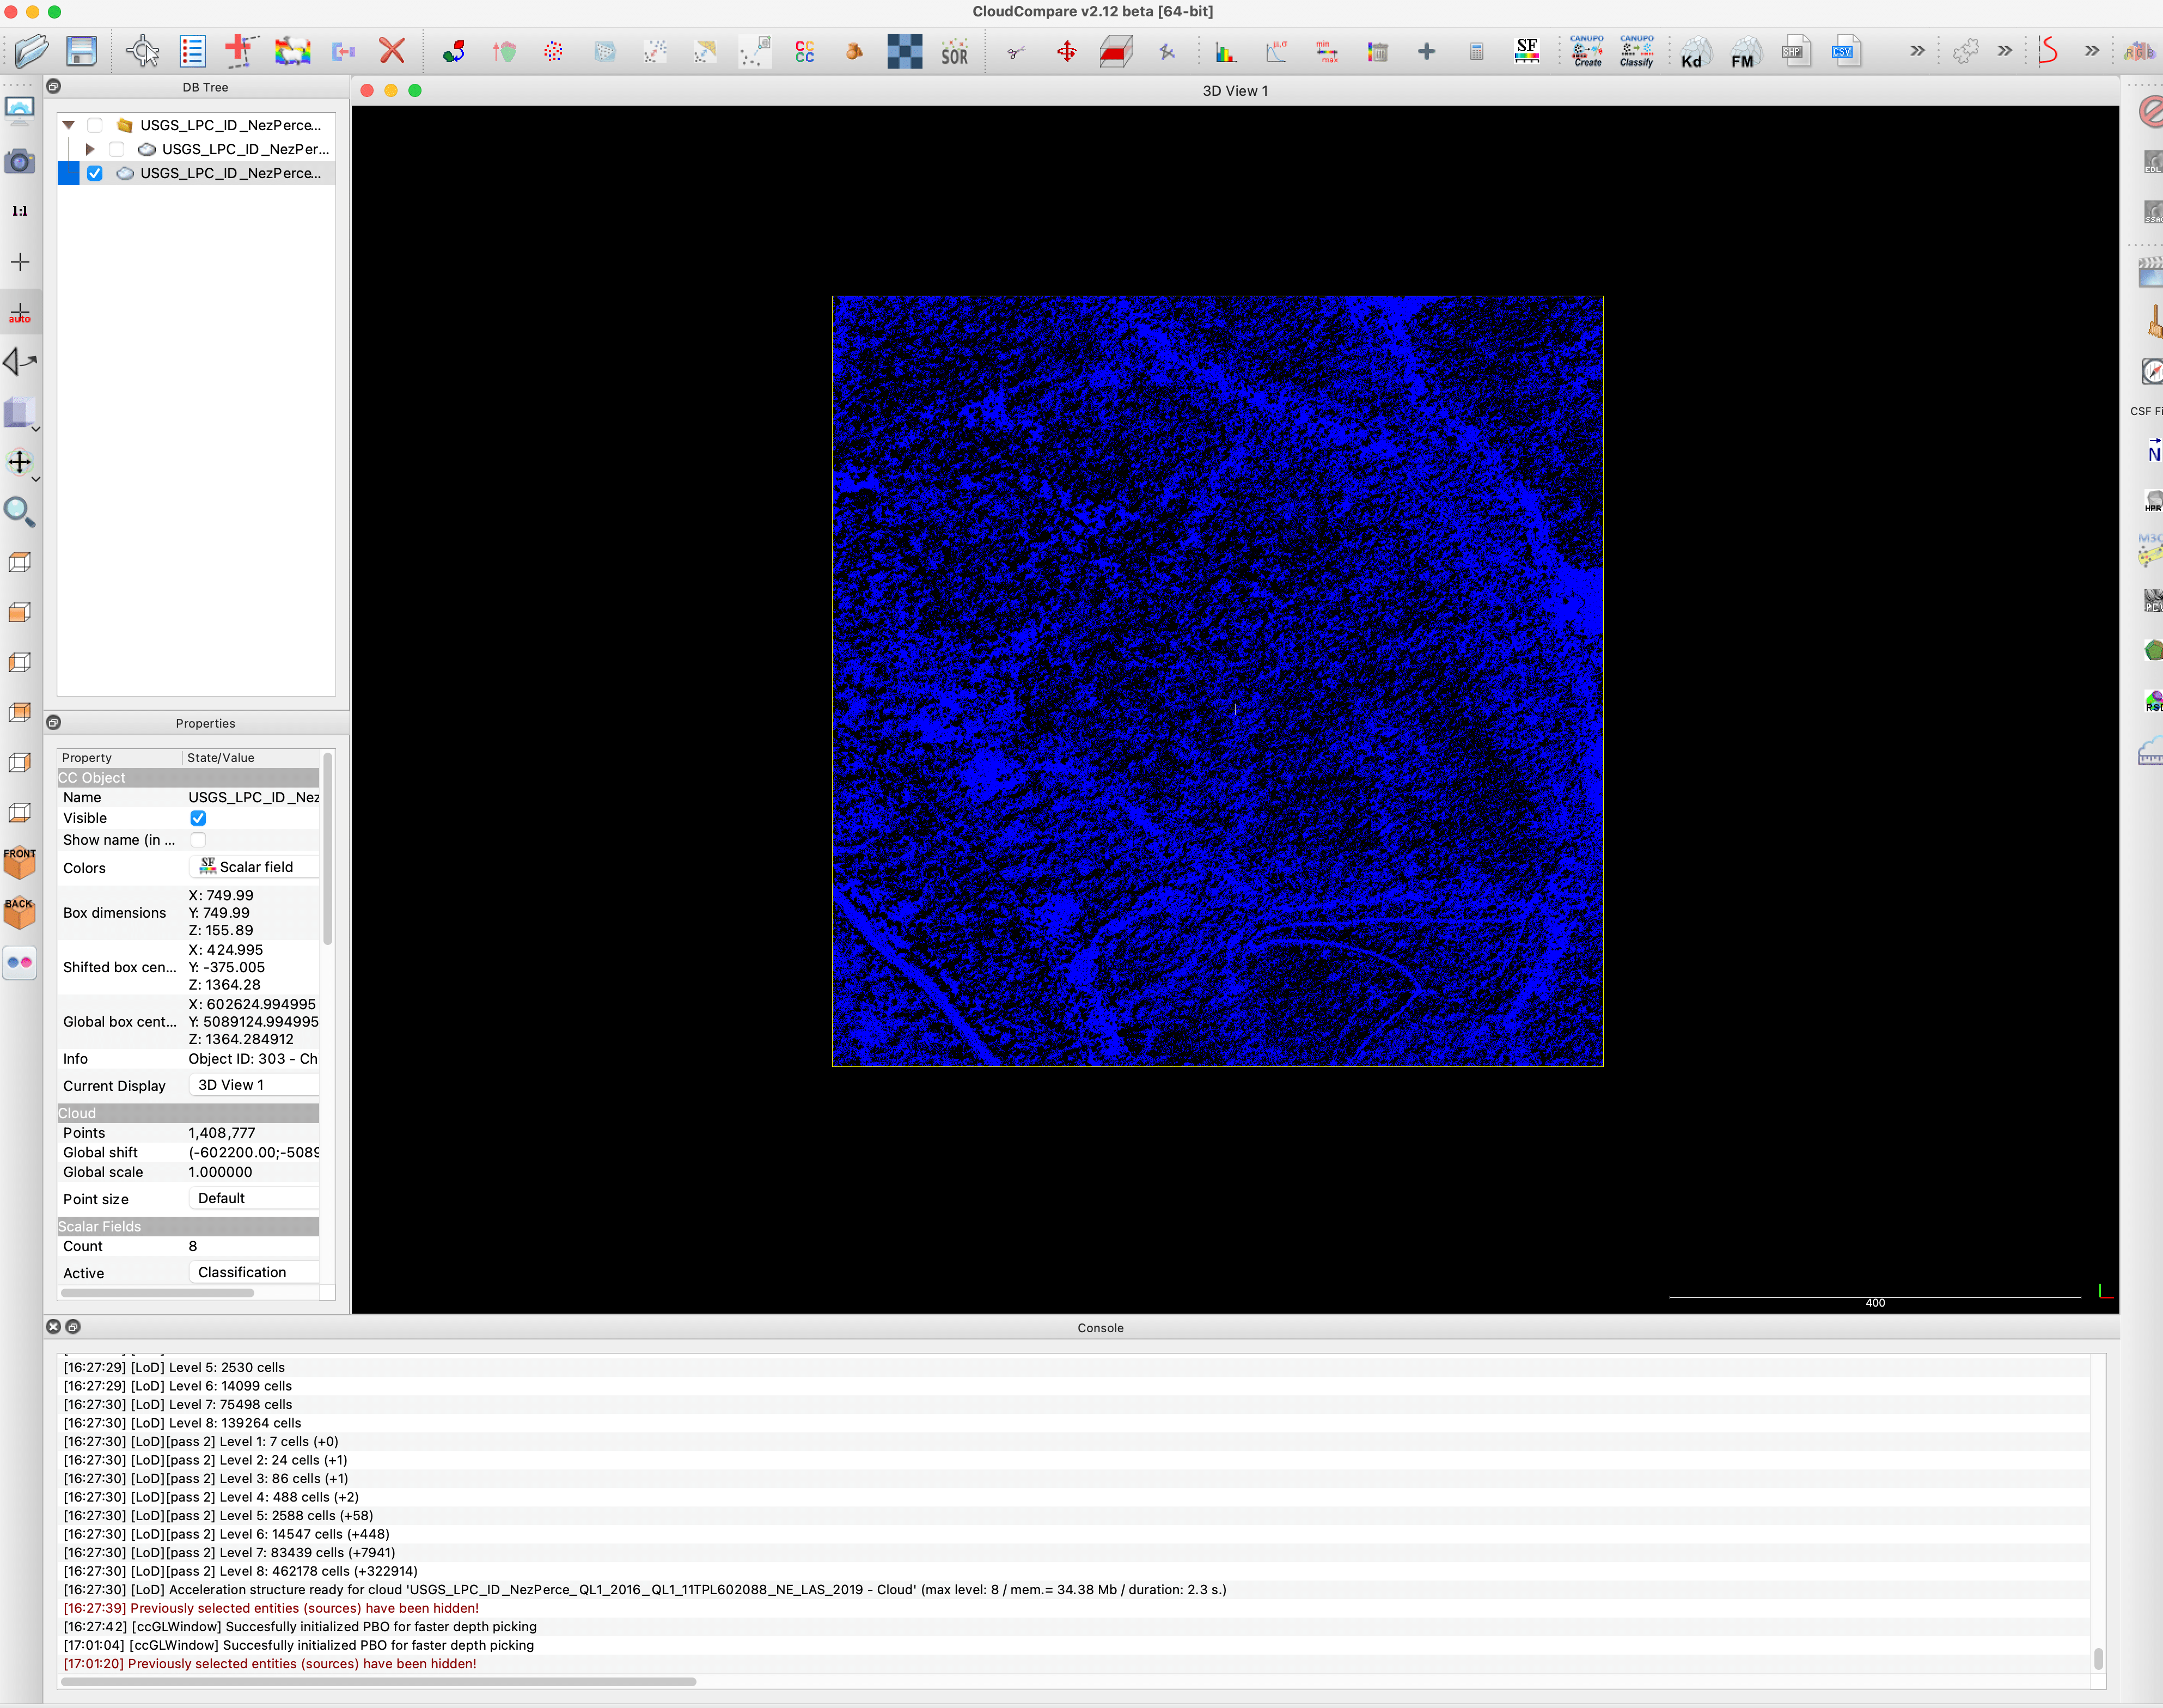Click the scalar field histogram icon

click(x=1225, y=52)
